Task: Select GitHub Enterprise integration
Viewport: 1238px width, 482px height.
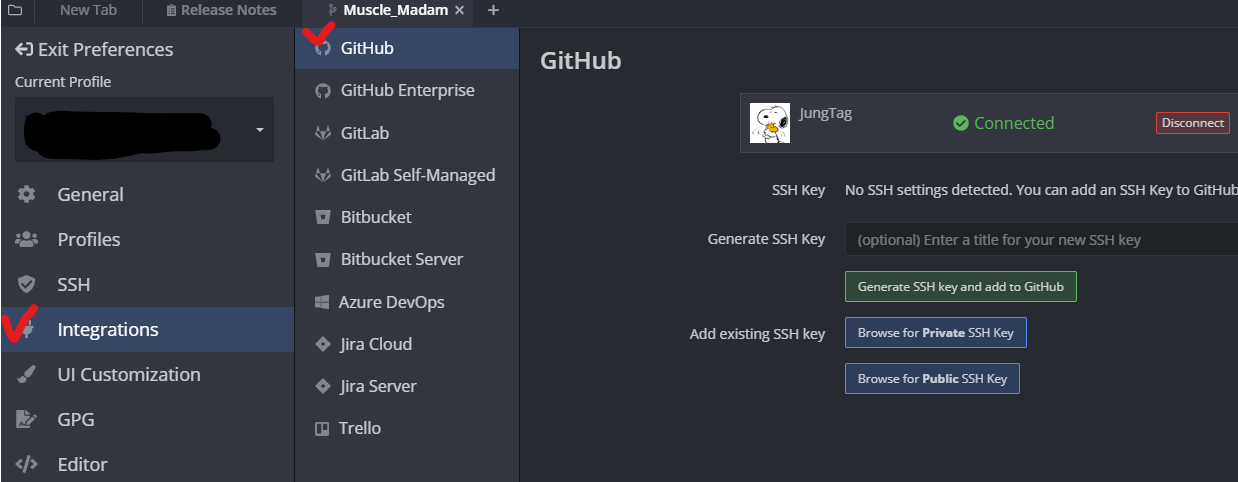Action: point(407,90)
